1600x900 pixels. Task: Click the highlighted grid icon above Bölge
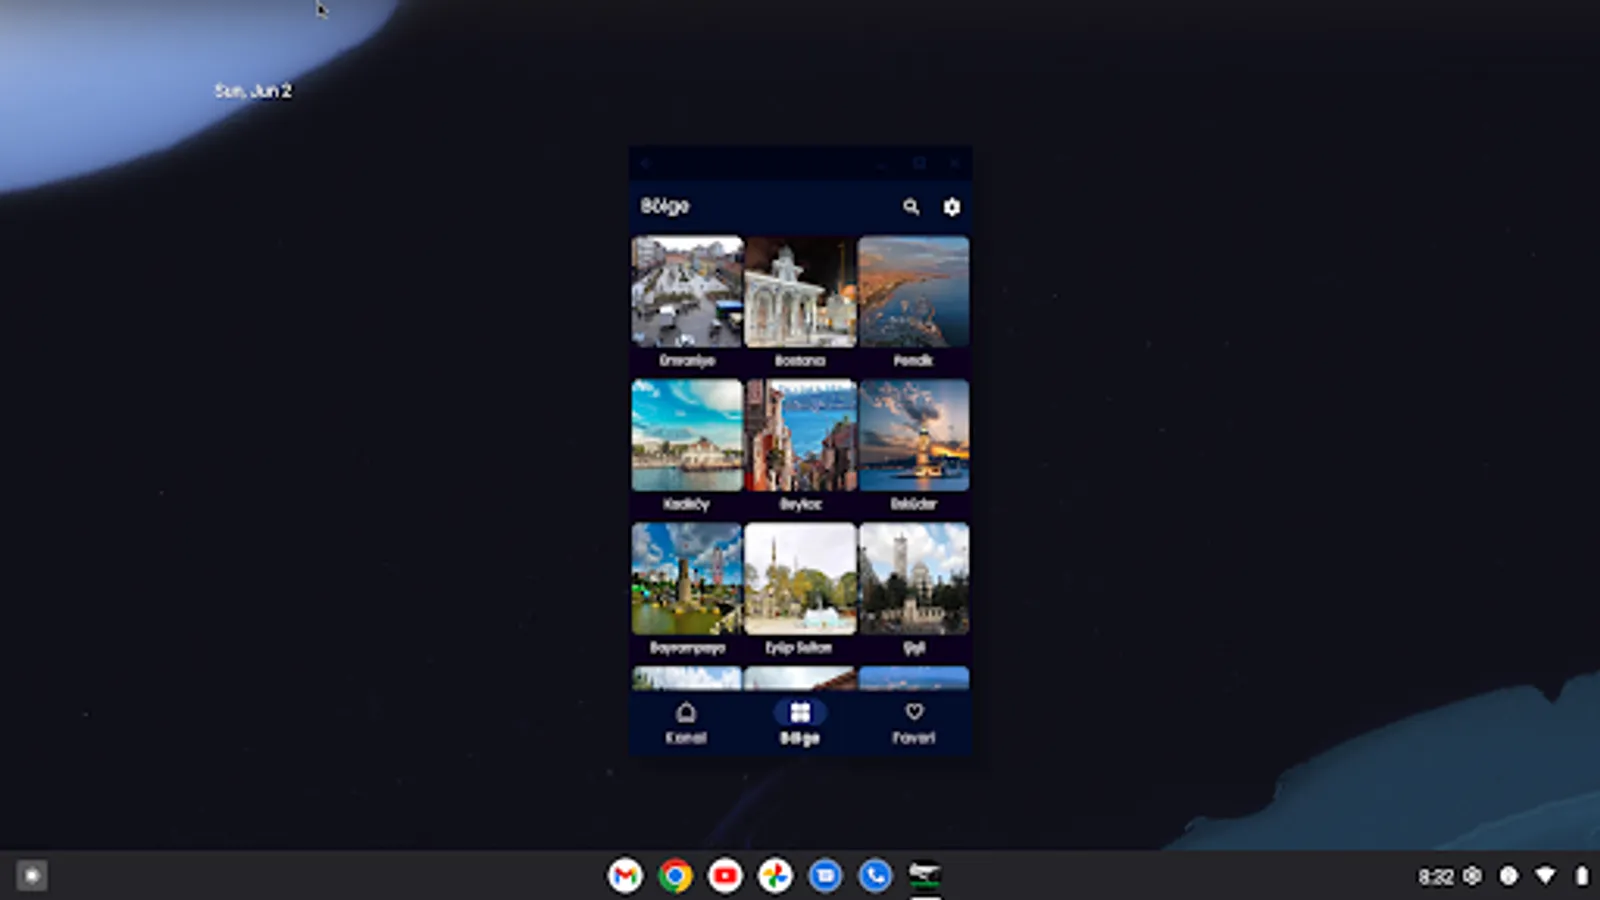800,712
